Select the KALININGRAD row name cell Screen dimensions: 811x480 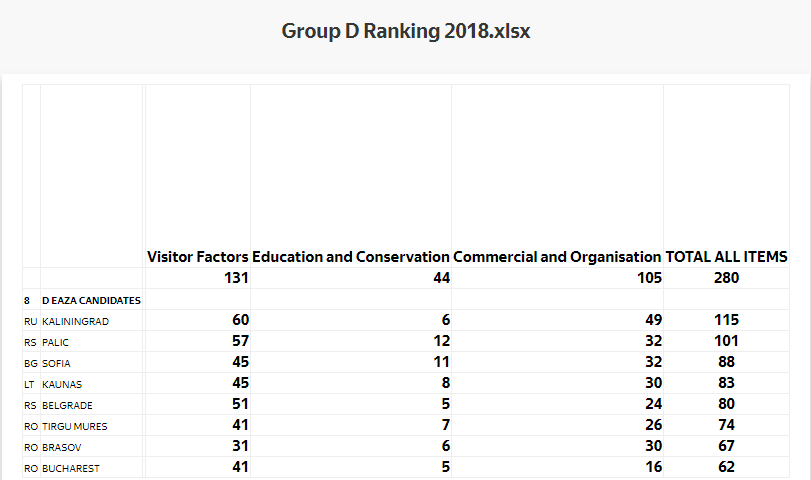(76, 321)
